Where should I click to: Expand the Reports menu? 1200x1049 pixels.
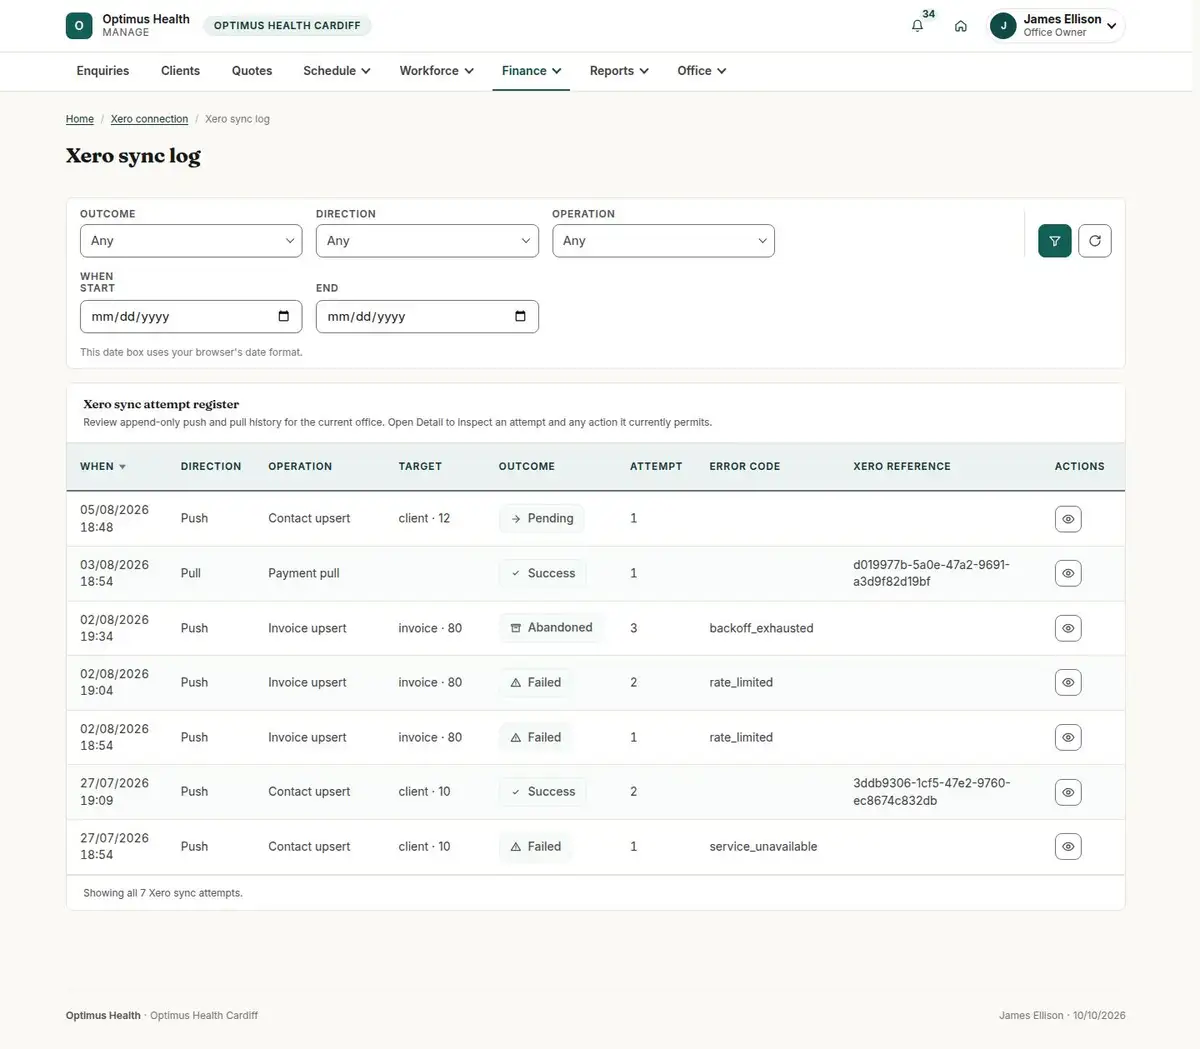point(619,71)
